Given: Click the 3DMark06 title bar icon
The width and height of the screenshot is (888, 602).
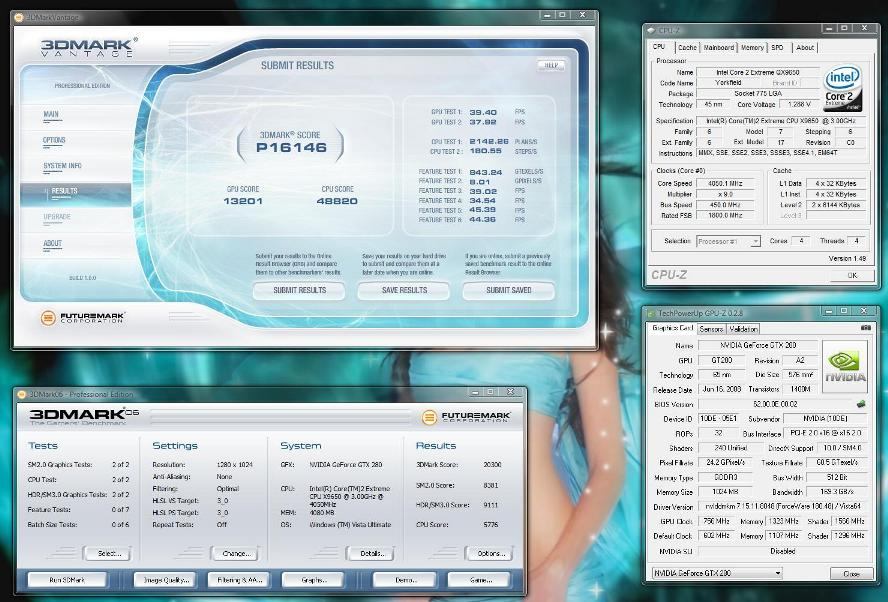Looking at the screenshot, I should coord(22,394).
